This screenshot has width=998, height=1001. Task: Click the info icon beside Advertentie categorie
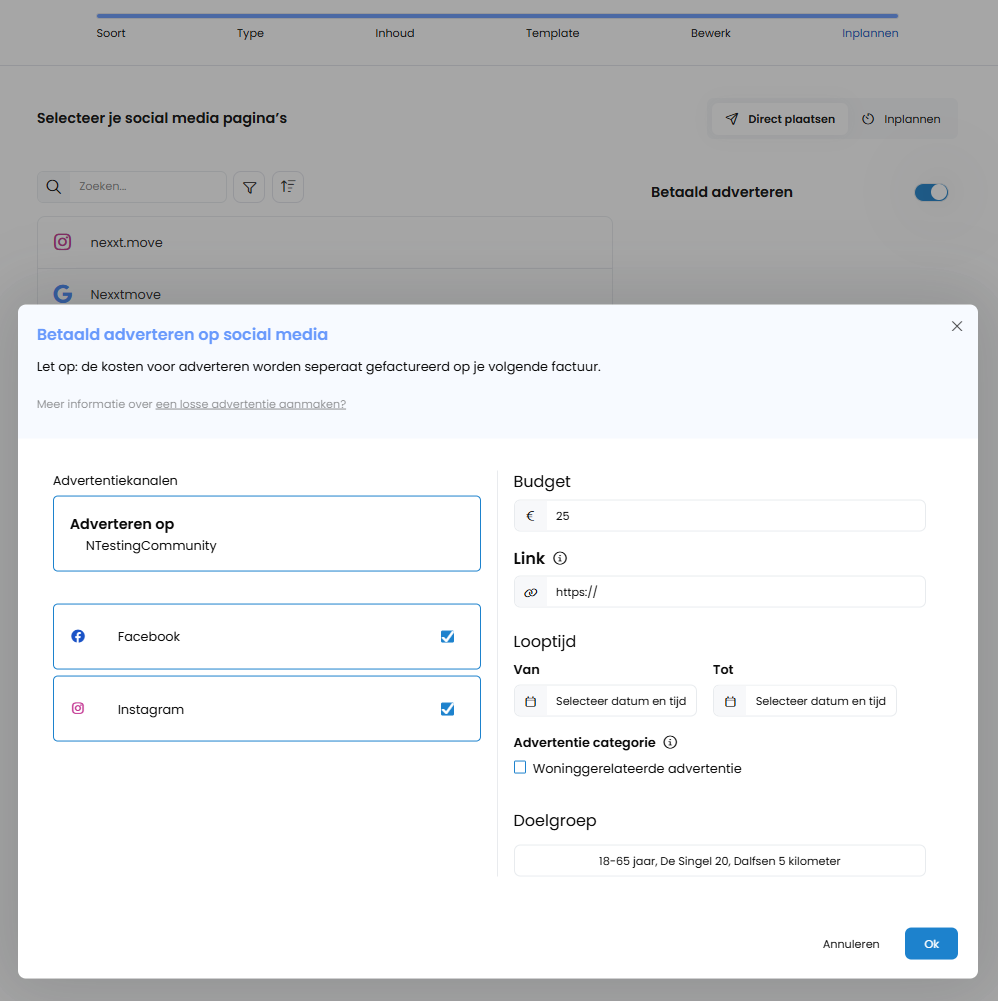(x=670, y=742)
